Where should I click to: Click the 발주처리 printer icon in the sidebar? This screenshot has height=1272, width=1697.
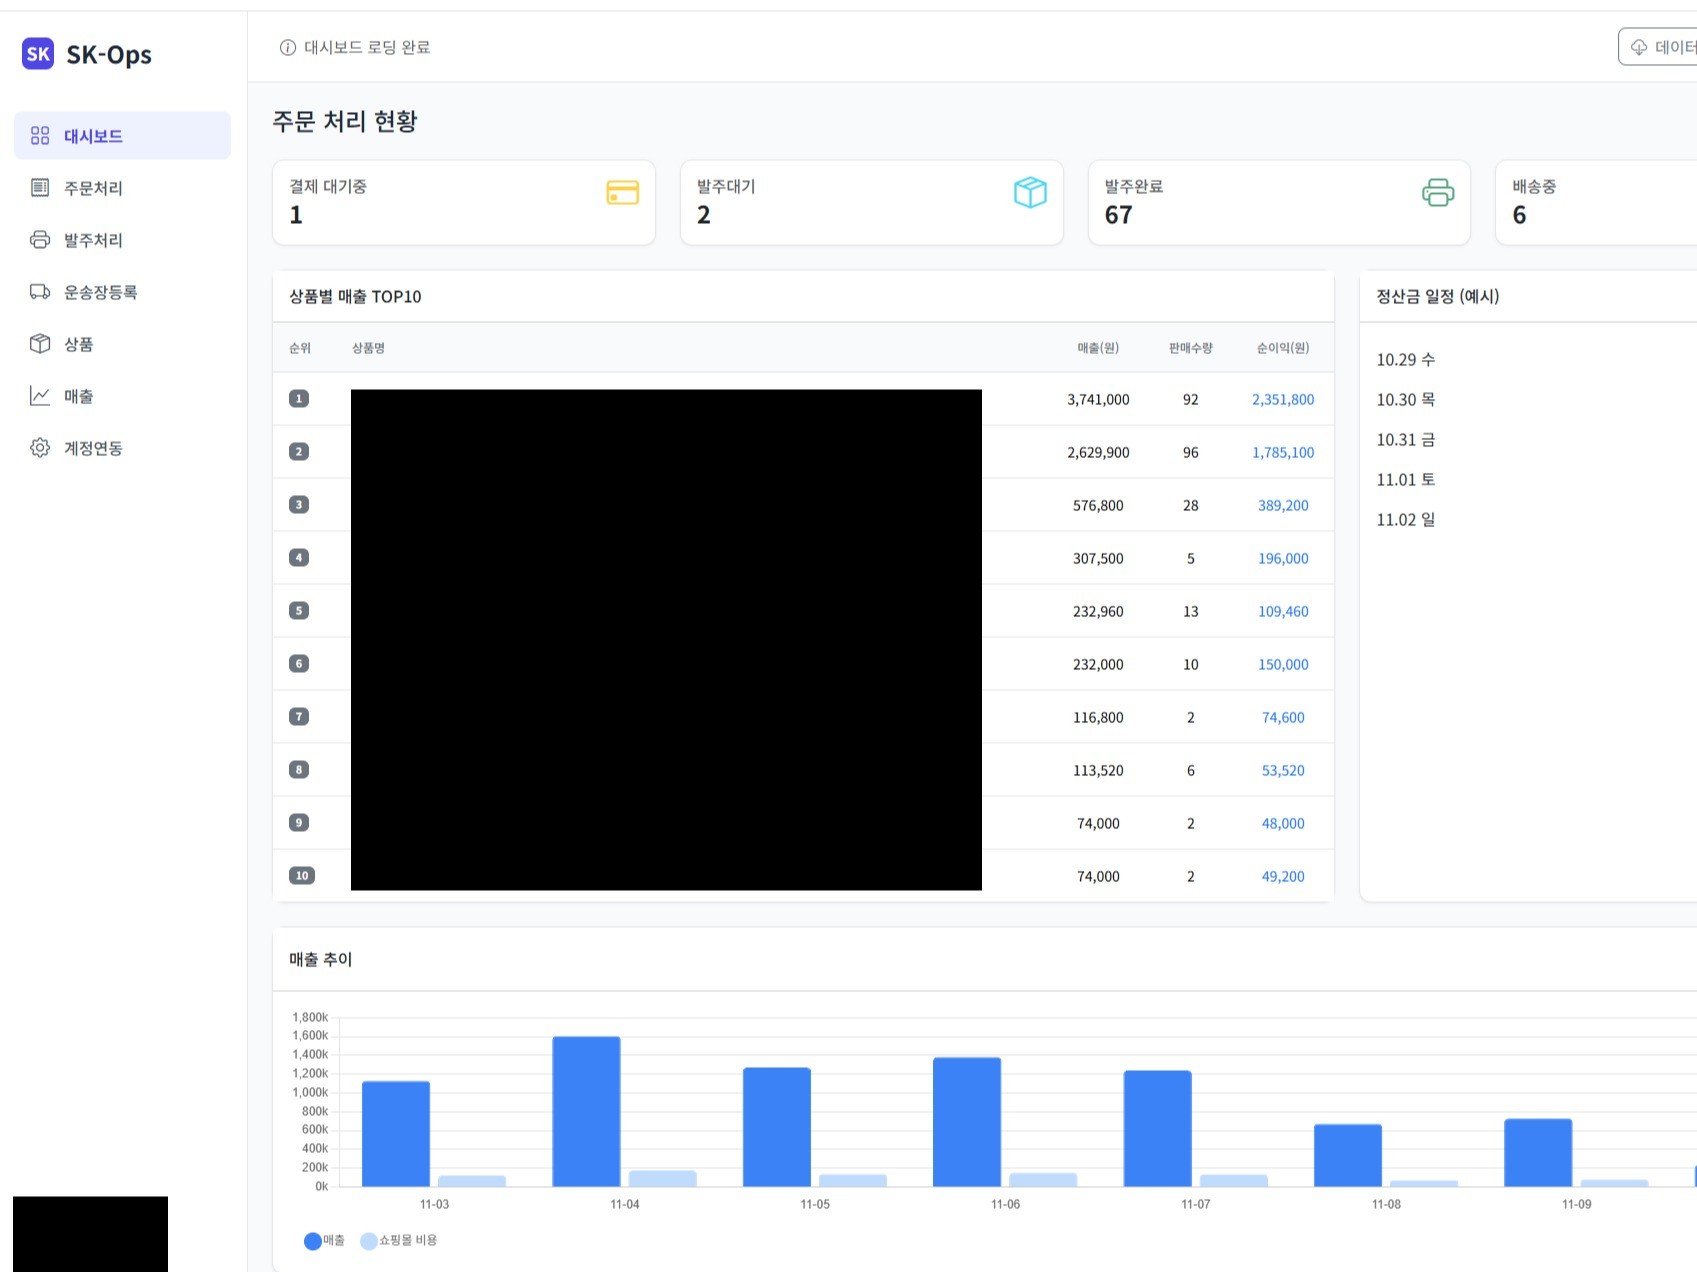pos(40,240)
